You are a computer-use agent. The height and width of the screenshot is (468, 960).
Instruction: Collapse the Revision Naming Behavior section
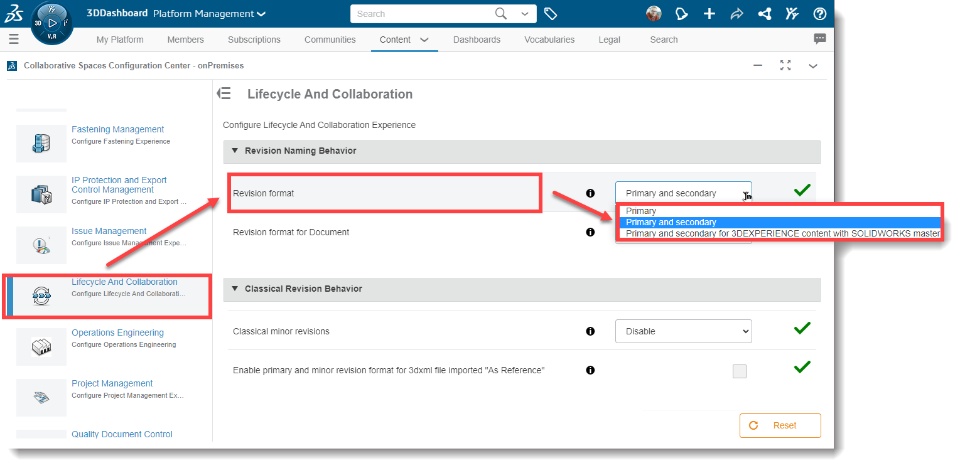[234, 151]
